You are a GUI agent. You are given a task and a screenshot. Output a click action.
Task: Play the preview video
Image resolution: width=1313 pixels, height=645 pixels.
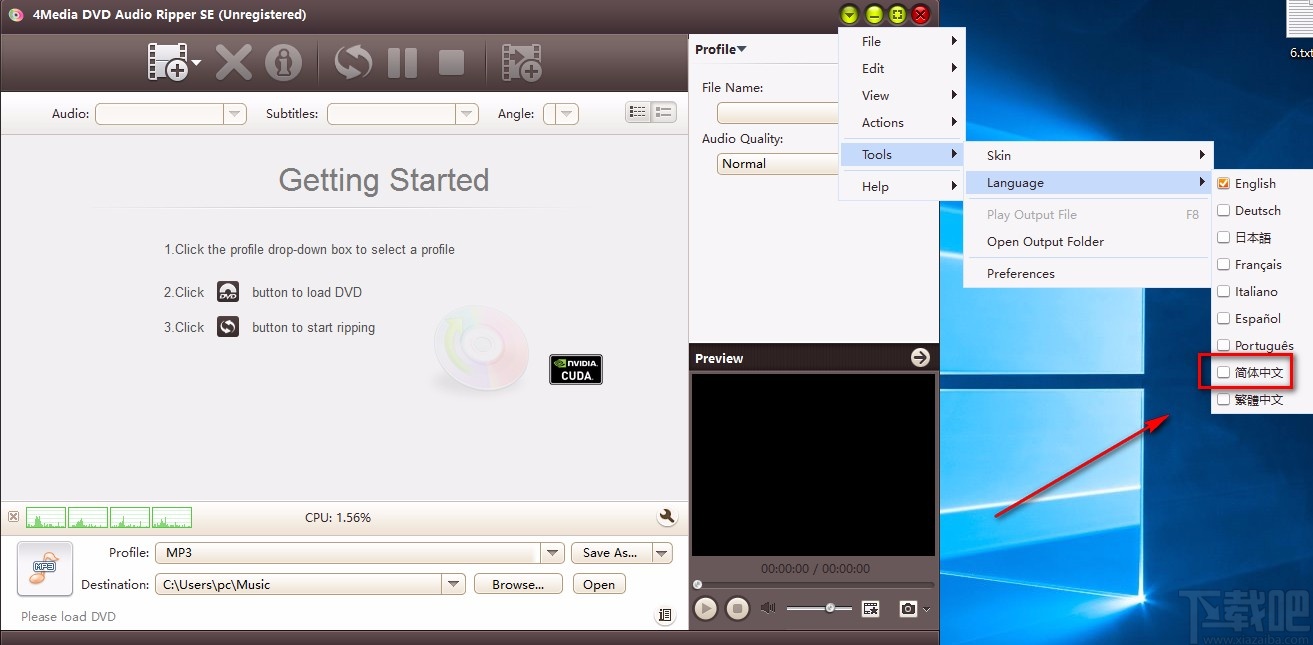tap(706, 608)
